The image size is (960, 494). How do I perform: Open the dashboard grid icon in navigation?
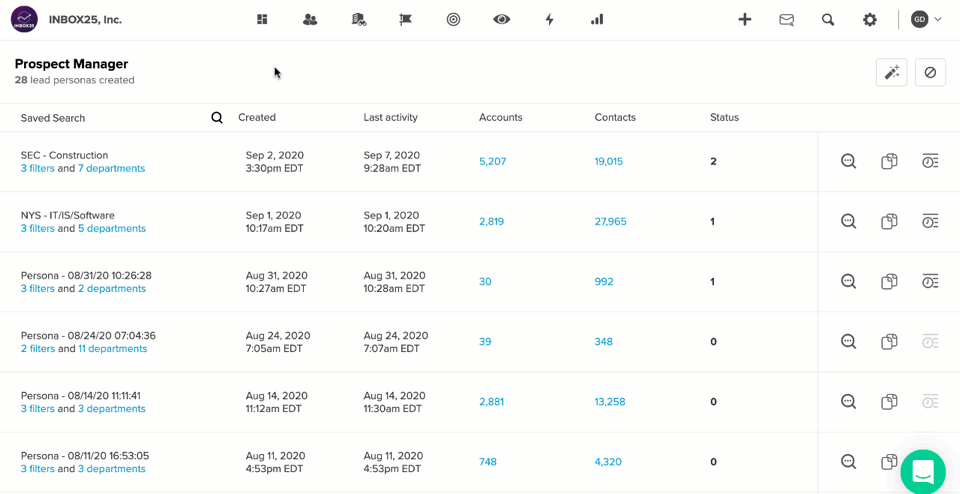pos(262,20)
